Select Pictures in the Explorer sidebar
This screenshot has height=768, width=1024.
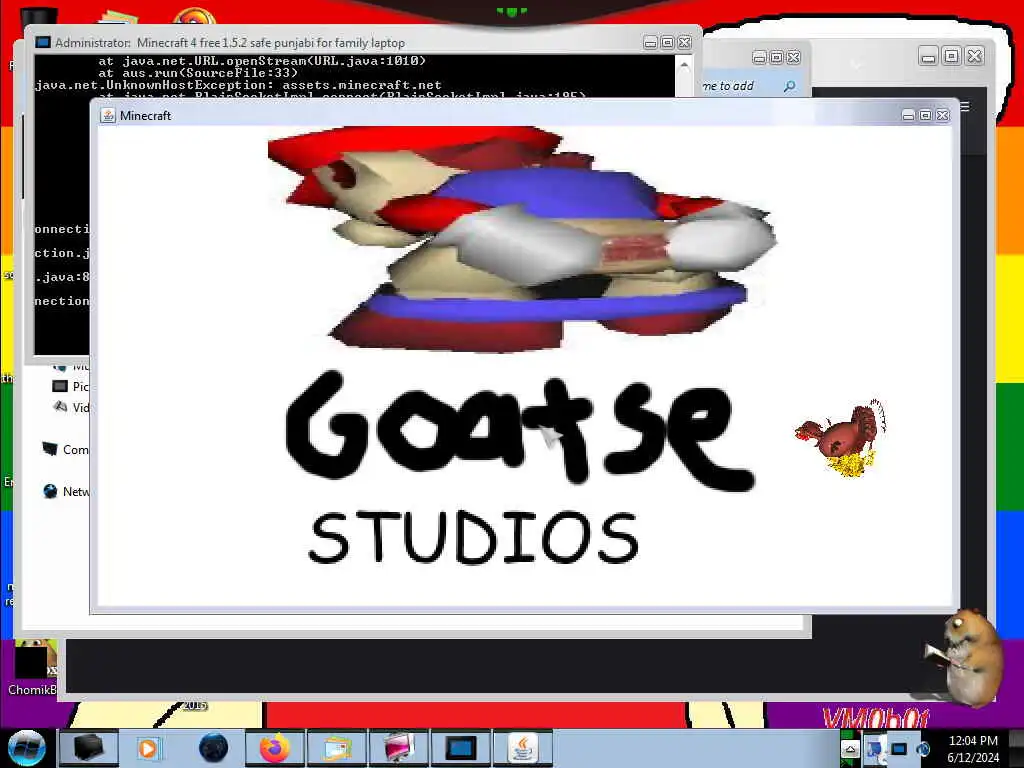(x=71, y=387)
